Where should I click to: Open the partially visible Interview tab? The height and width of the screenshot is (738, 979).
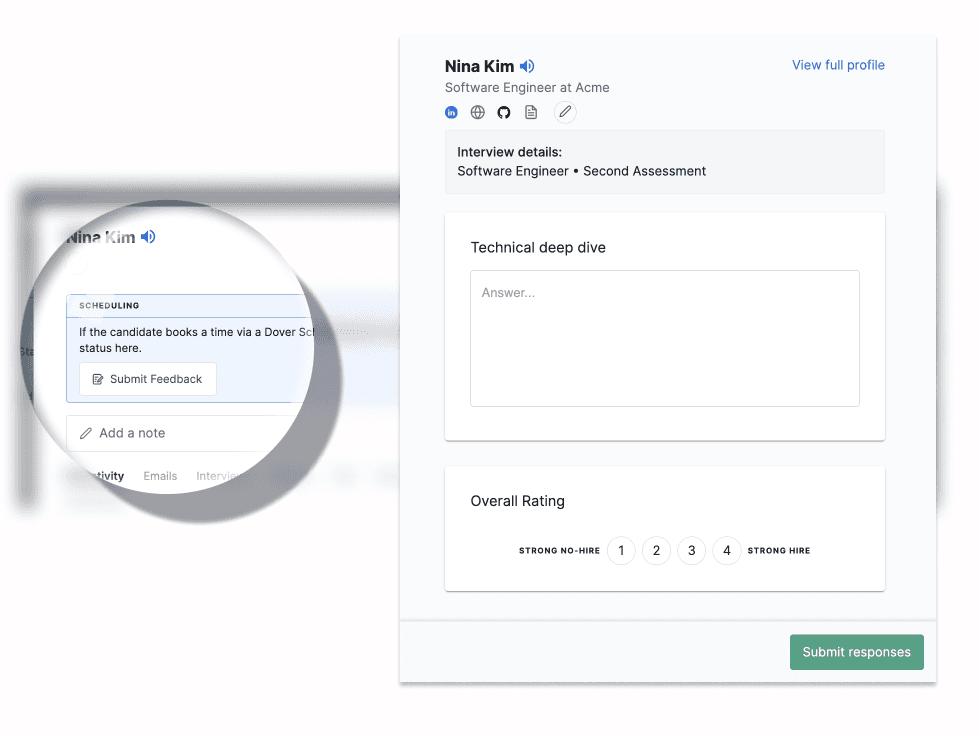(x=217, y=476)
